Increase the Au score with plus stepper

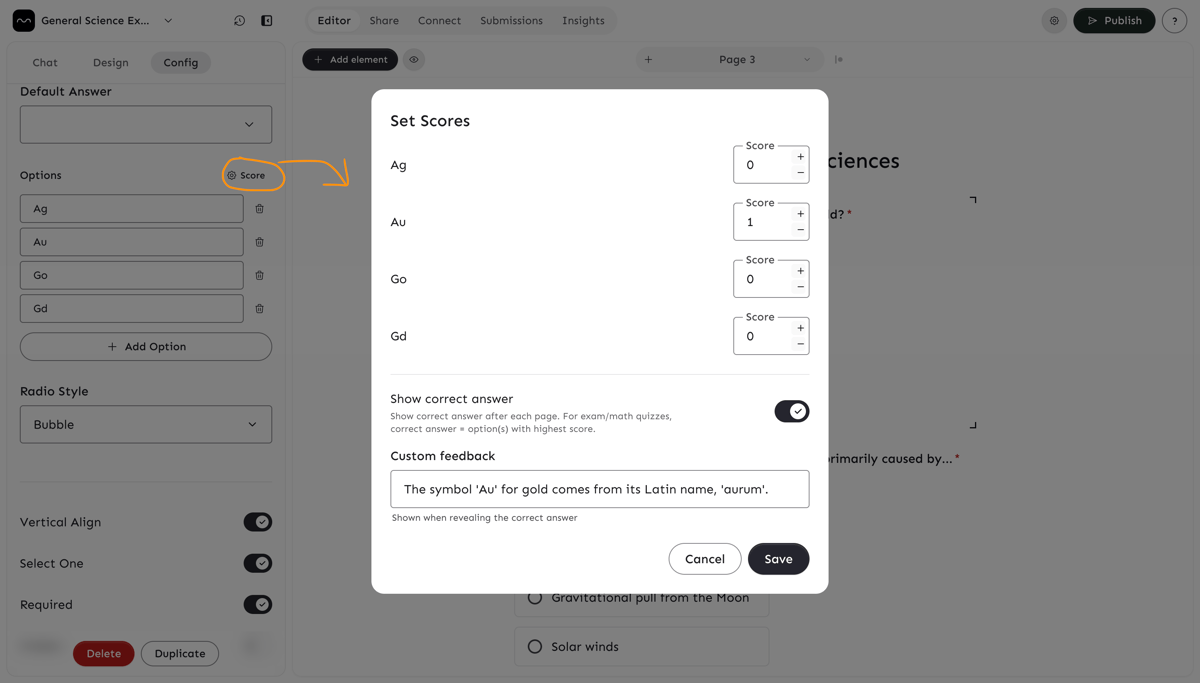tap(800, 214)
